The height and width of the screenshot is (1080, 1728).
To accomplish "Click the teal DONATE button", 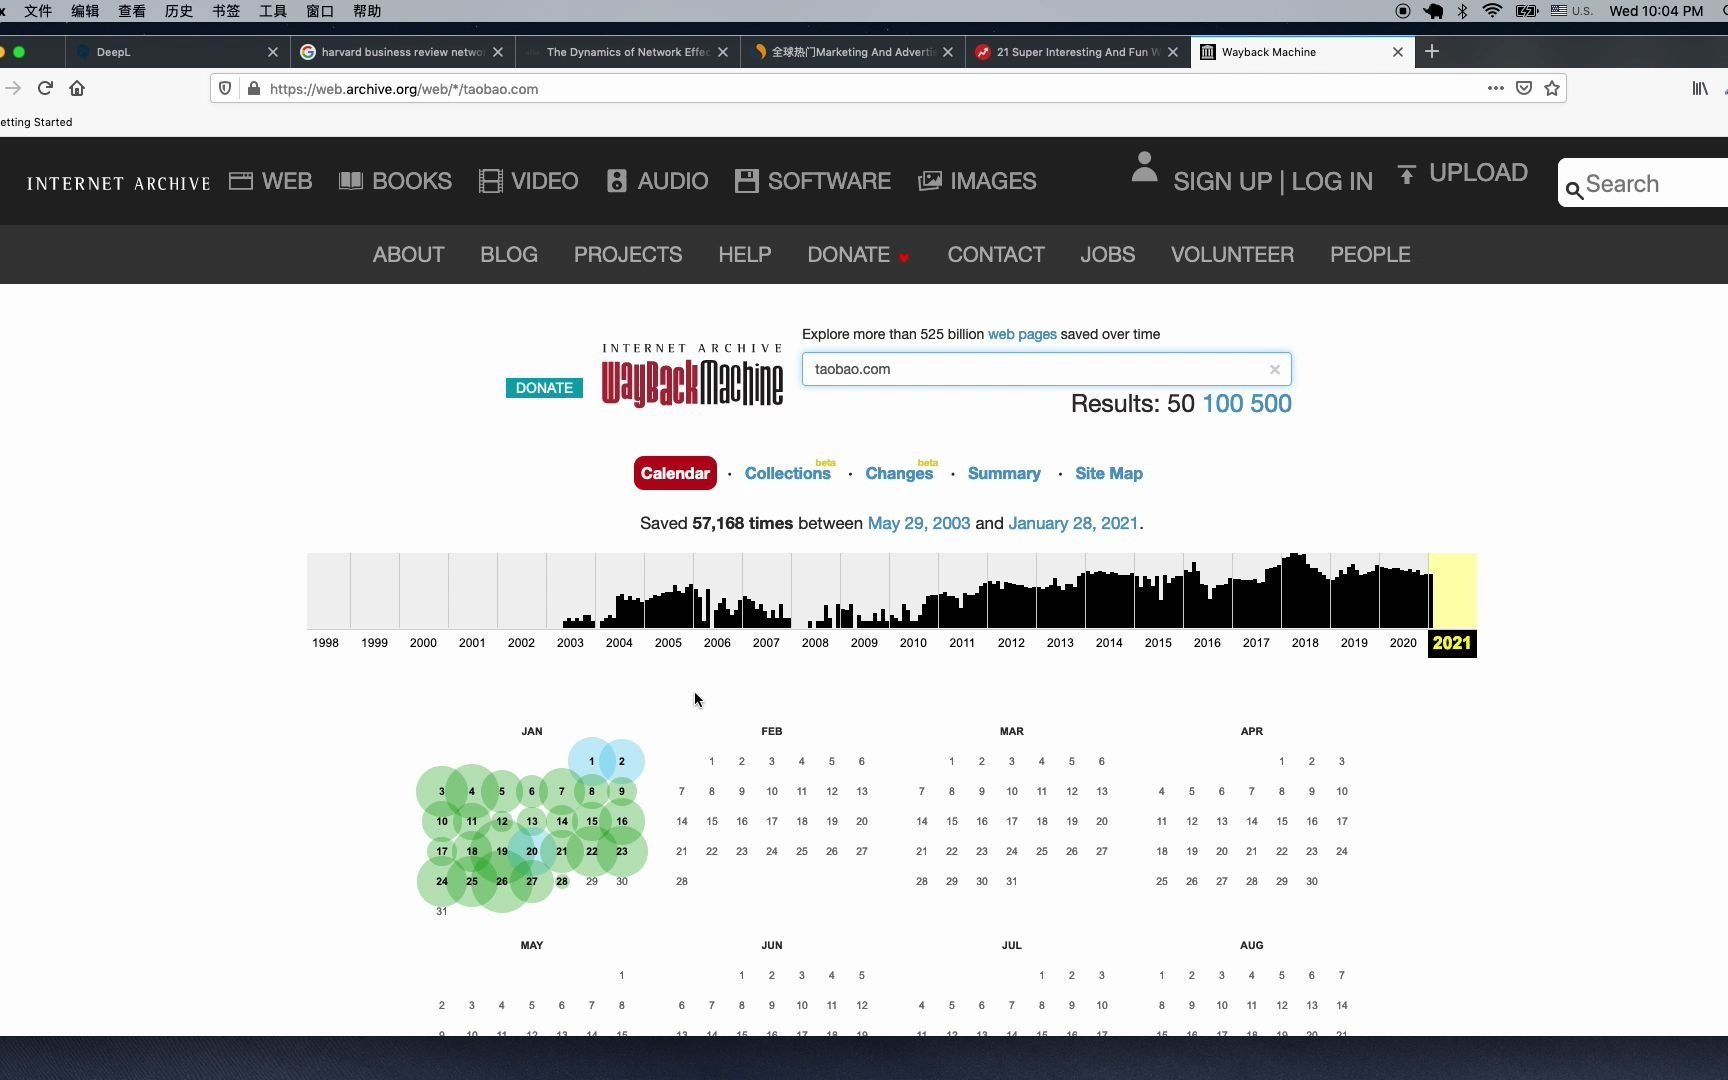I will click(544, 388).
